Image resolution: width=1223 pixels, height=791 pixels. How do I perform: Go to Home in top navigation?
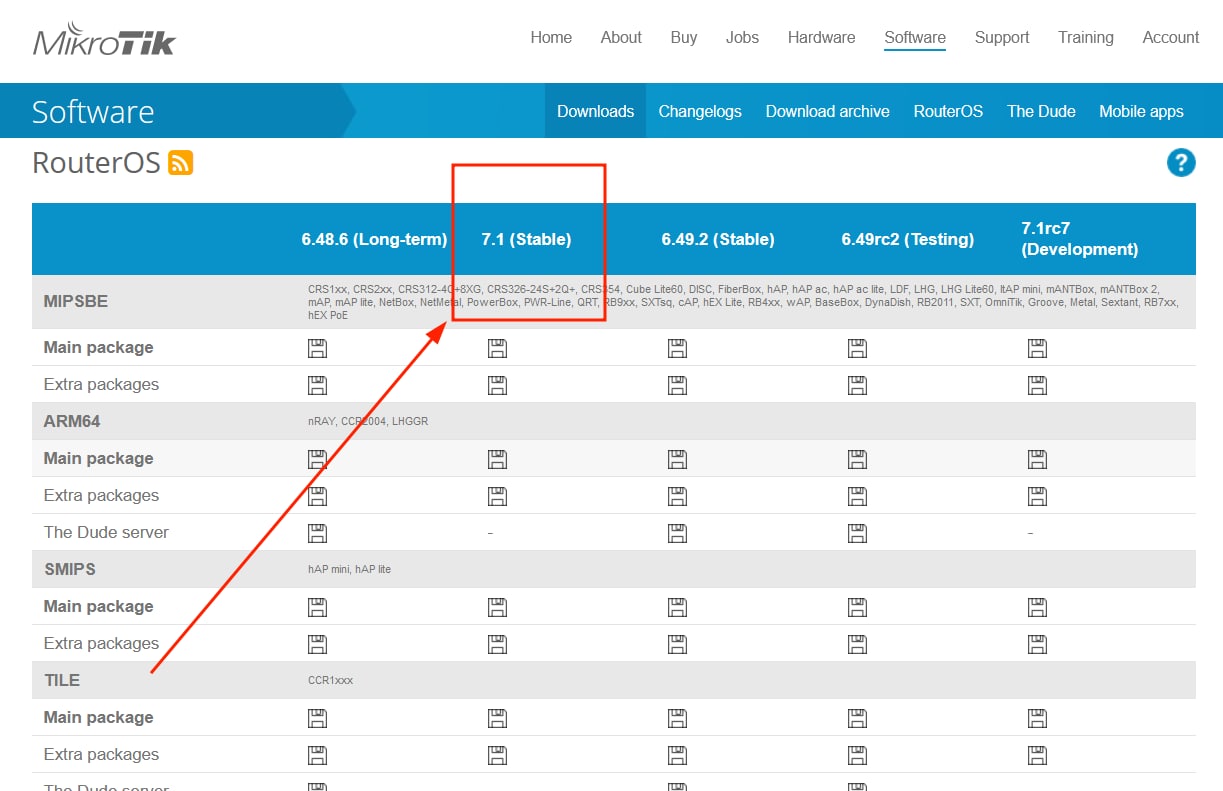click(x=551, y=37)
